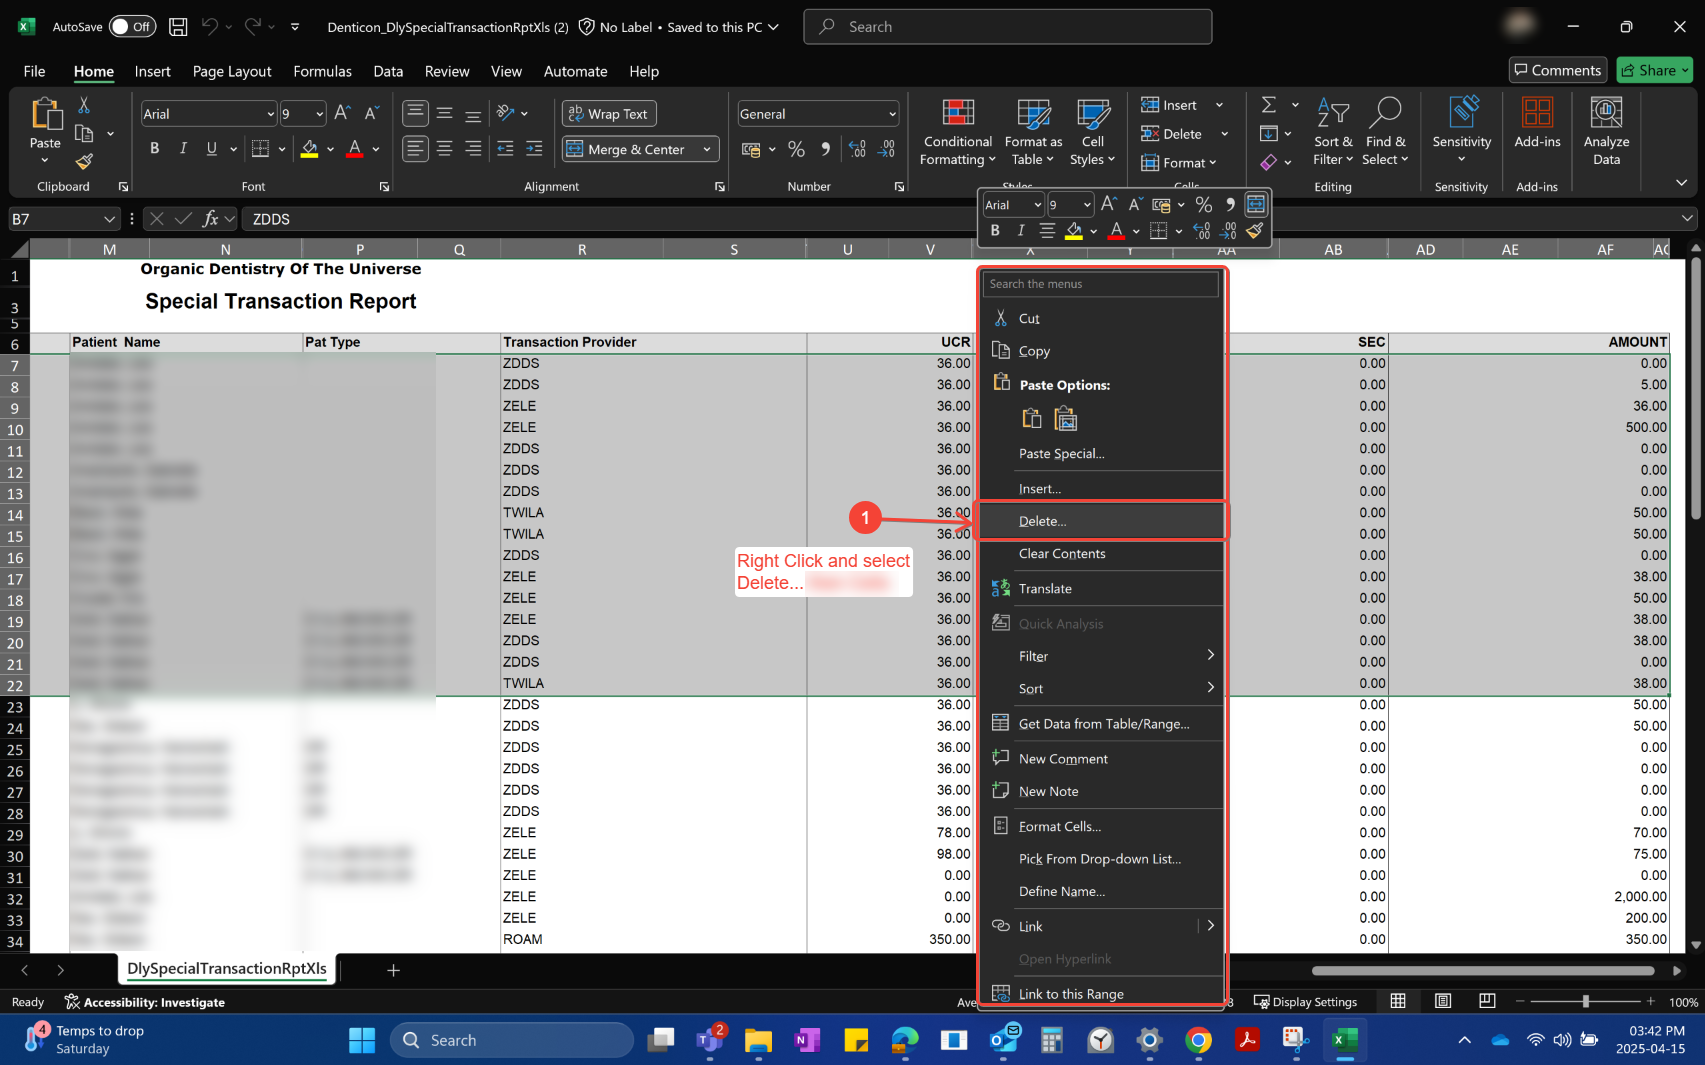Switch to Page Break Preview in status bar
Viewport: 1705px width, 1065px height.
(1487, 1001)
